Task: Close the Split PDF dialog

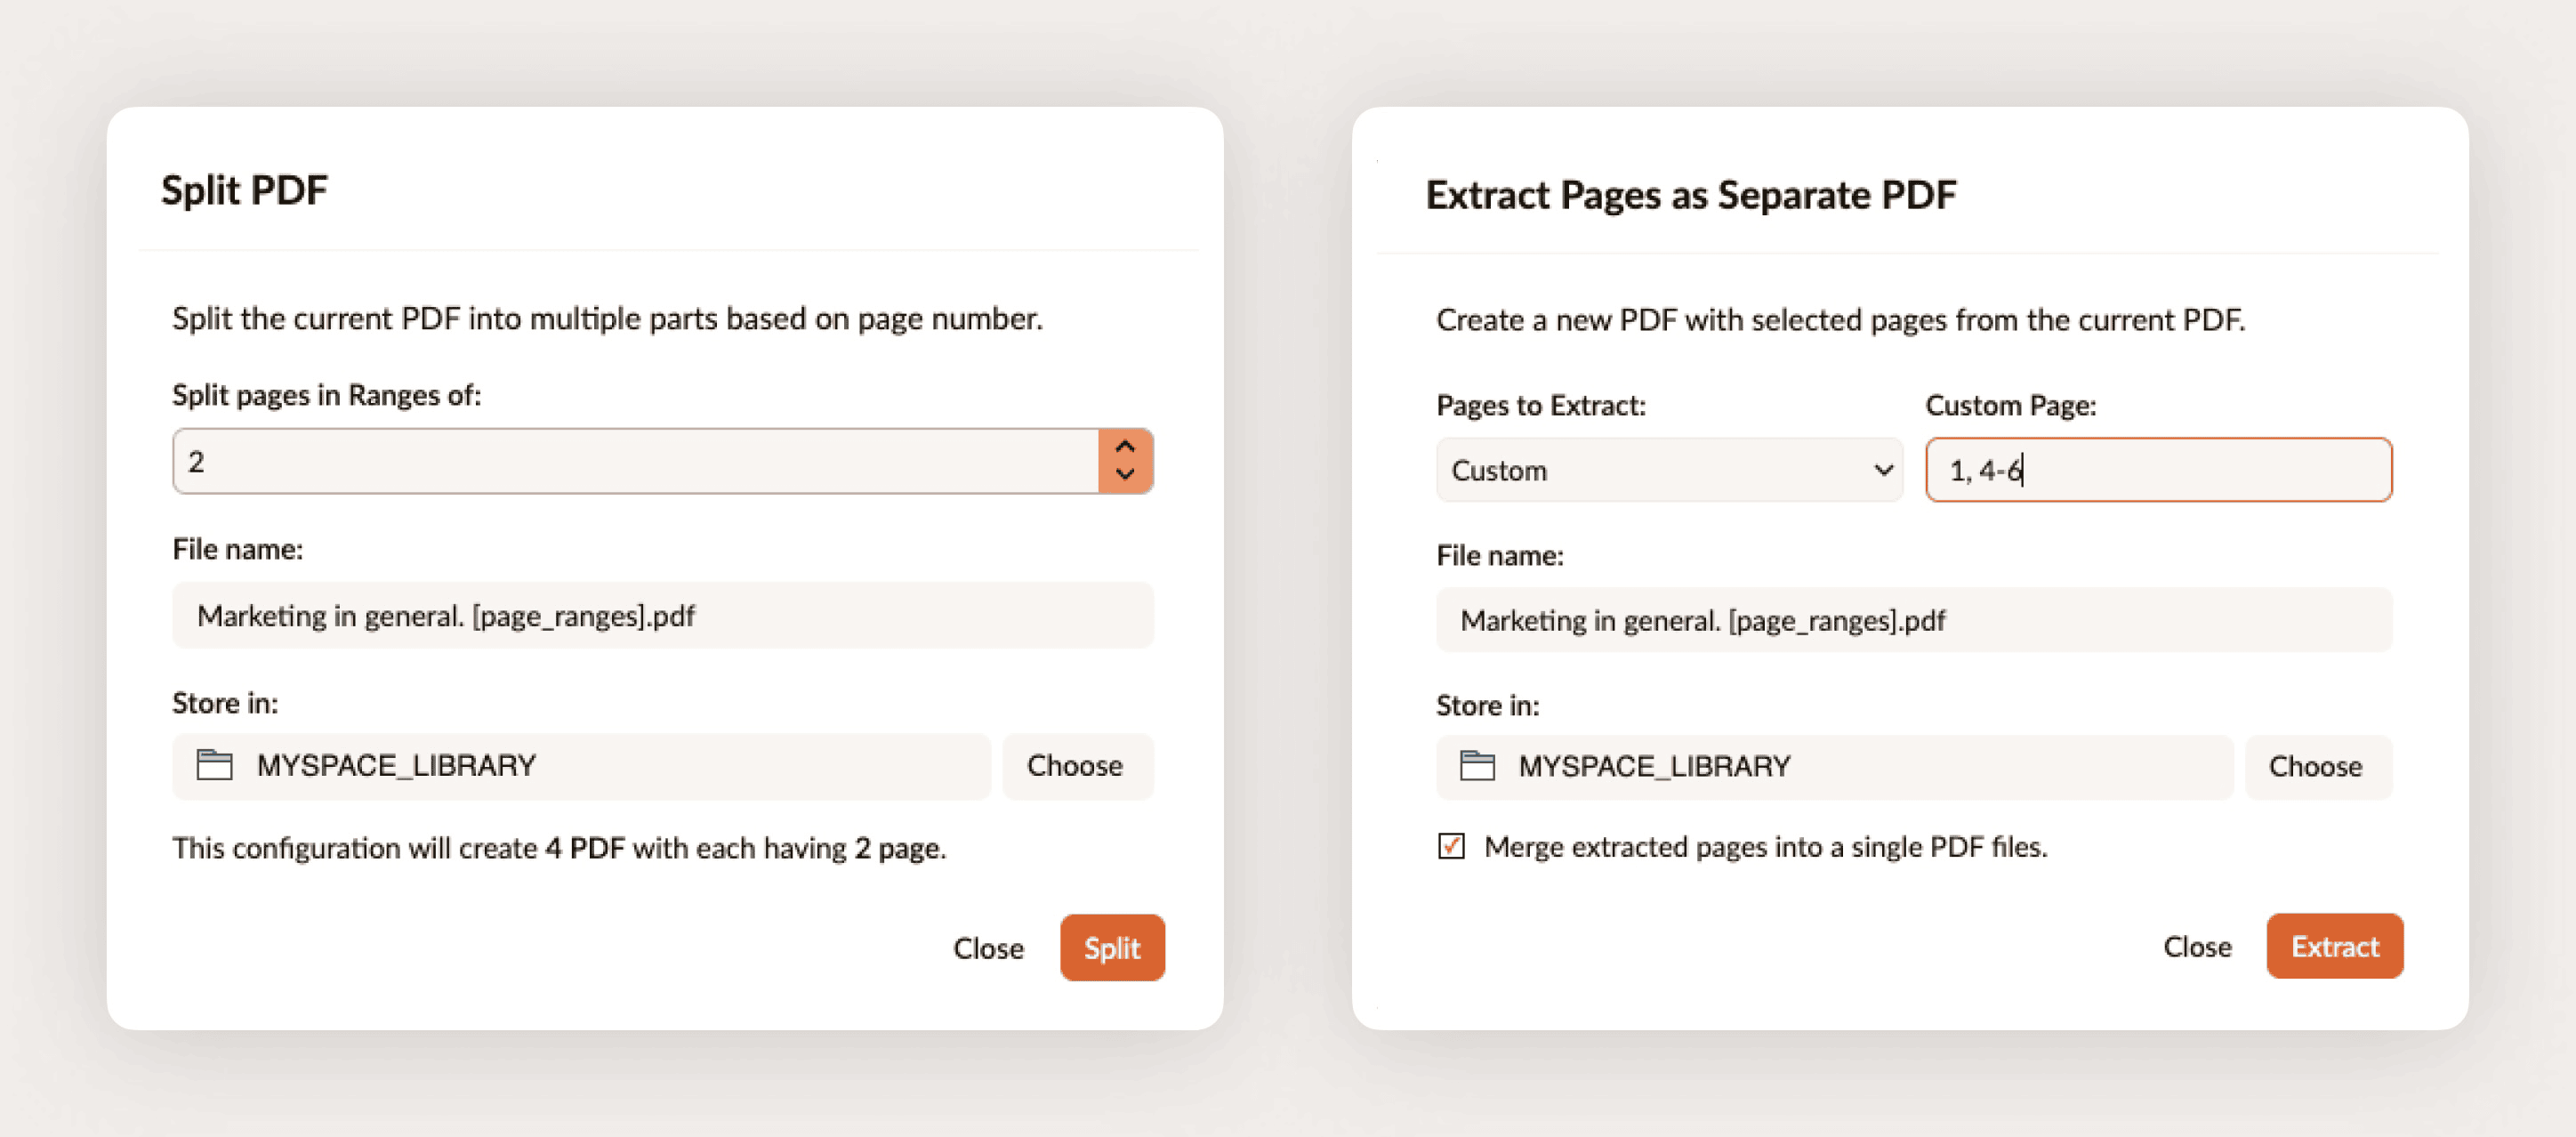Action: point(988,947)
